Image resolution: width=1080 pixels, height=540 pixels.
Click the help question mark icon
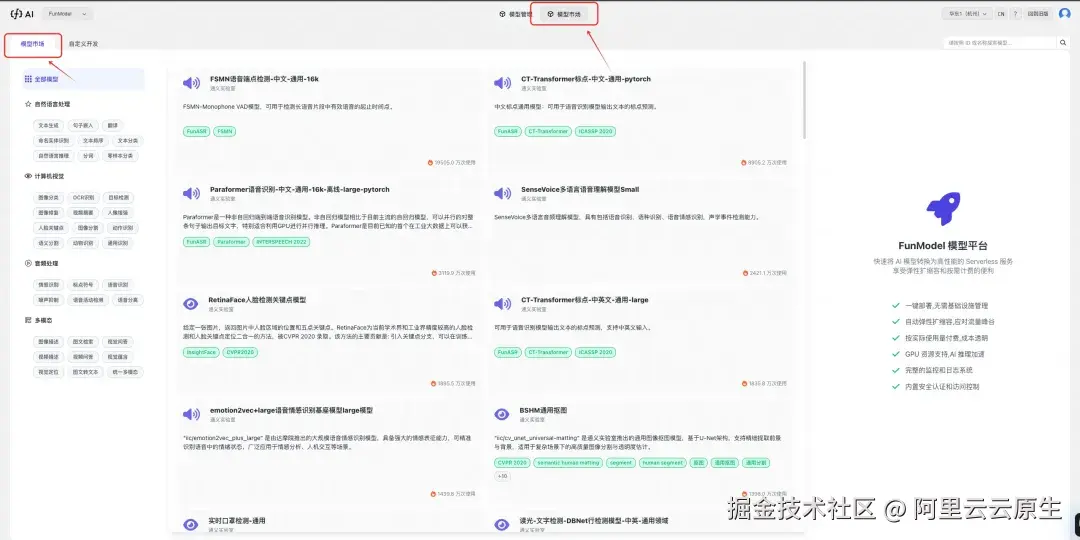[x=1015, y=13]
